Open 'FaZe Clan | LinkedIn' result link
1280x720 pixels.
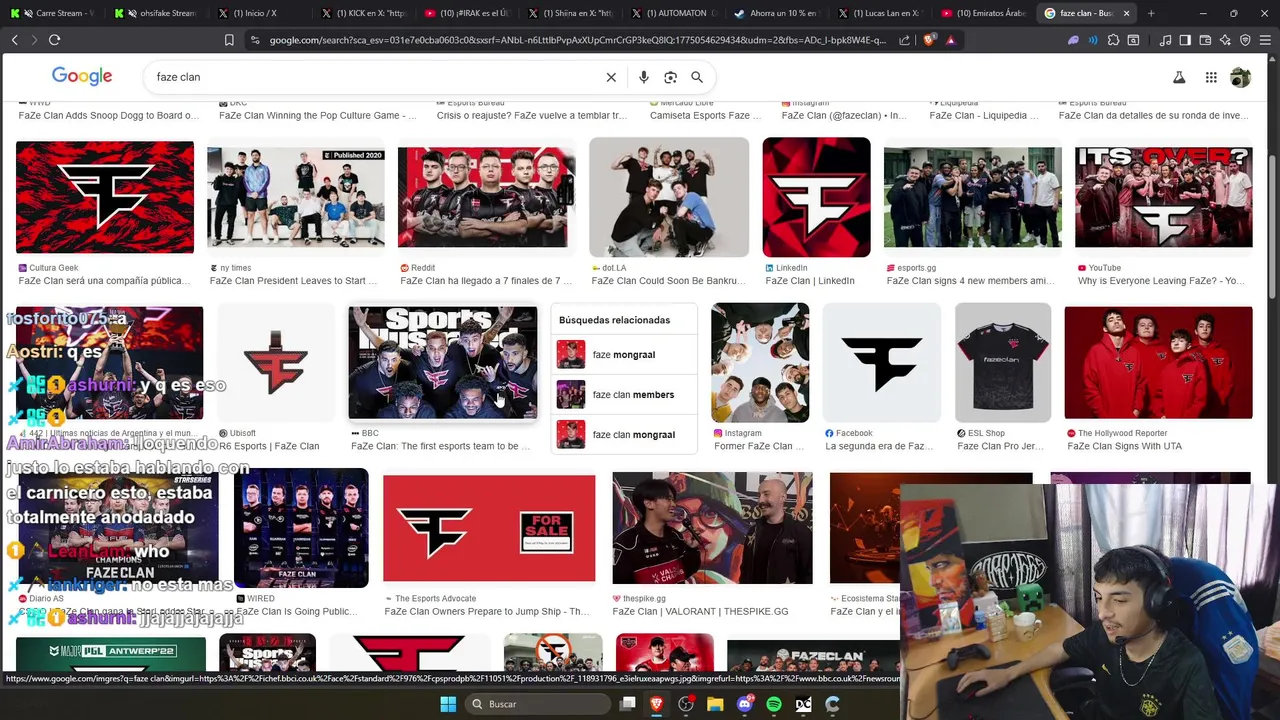coord(810,281)
